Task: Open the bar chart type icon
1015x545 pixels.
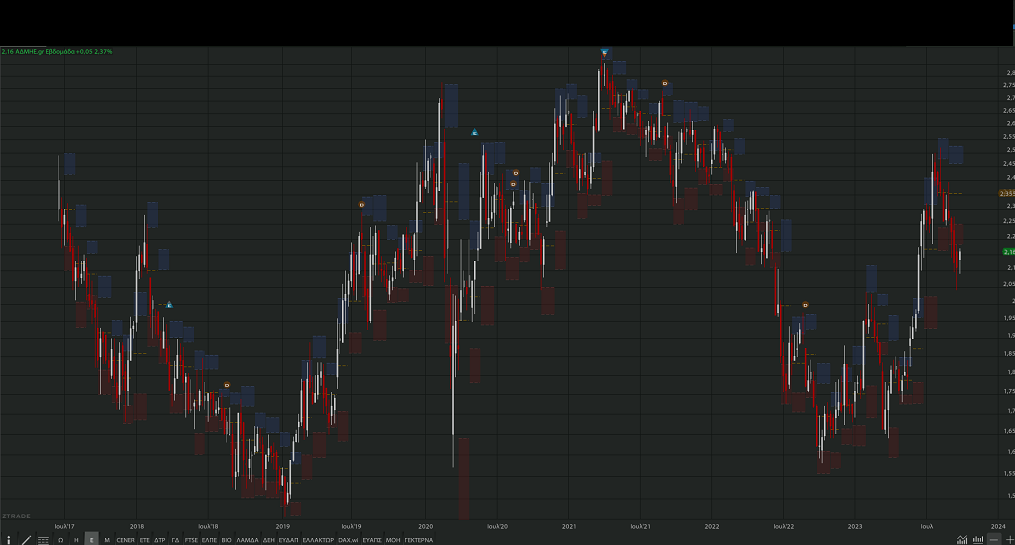Action: (978, 539)
